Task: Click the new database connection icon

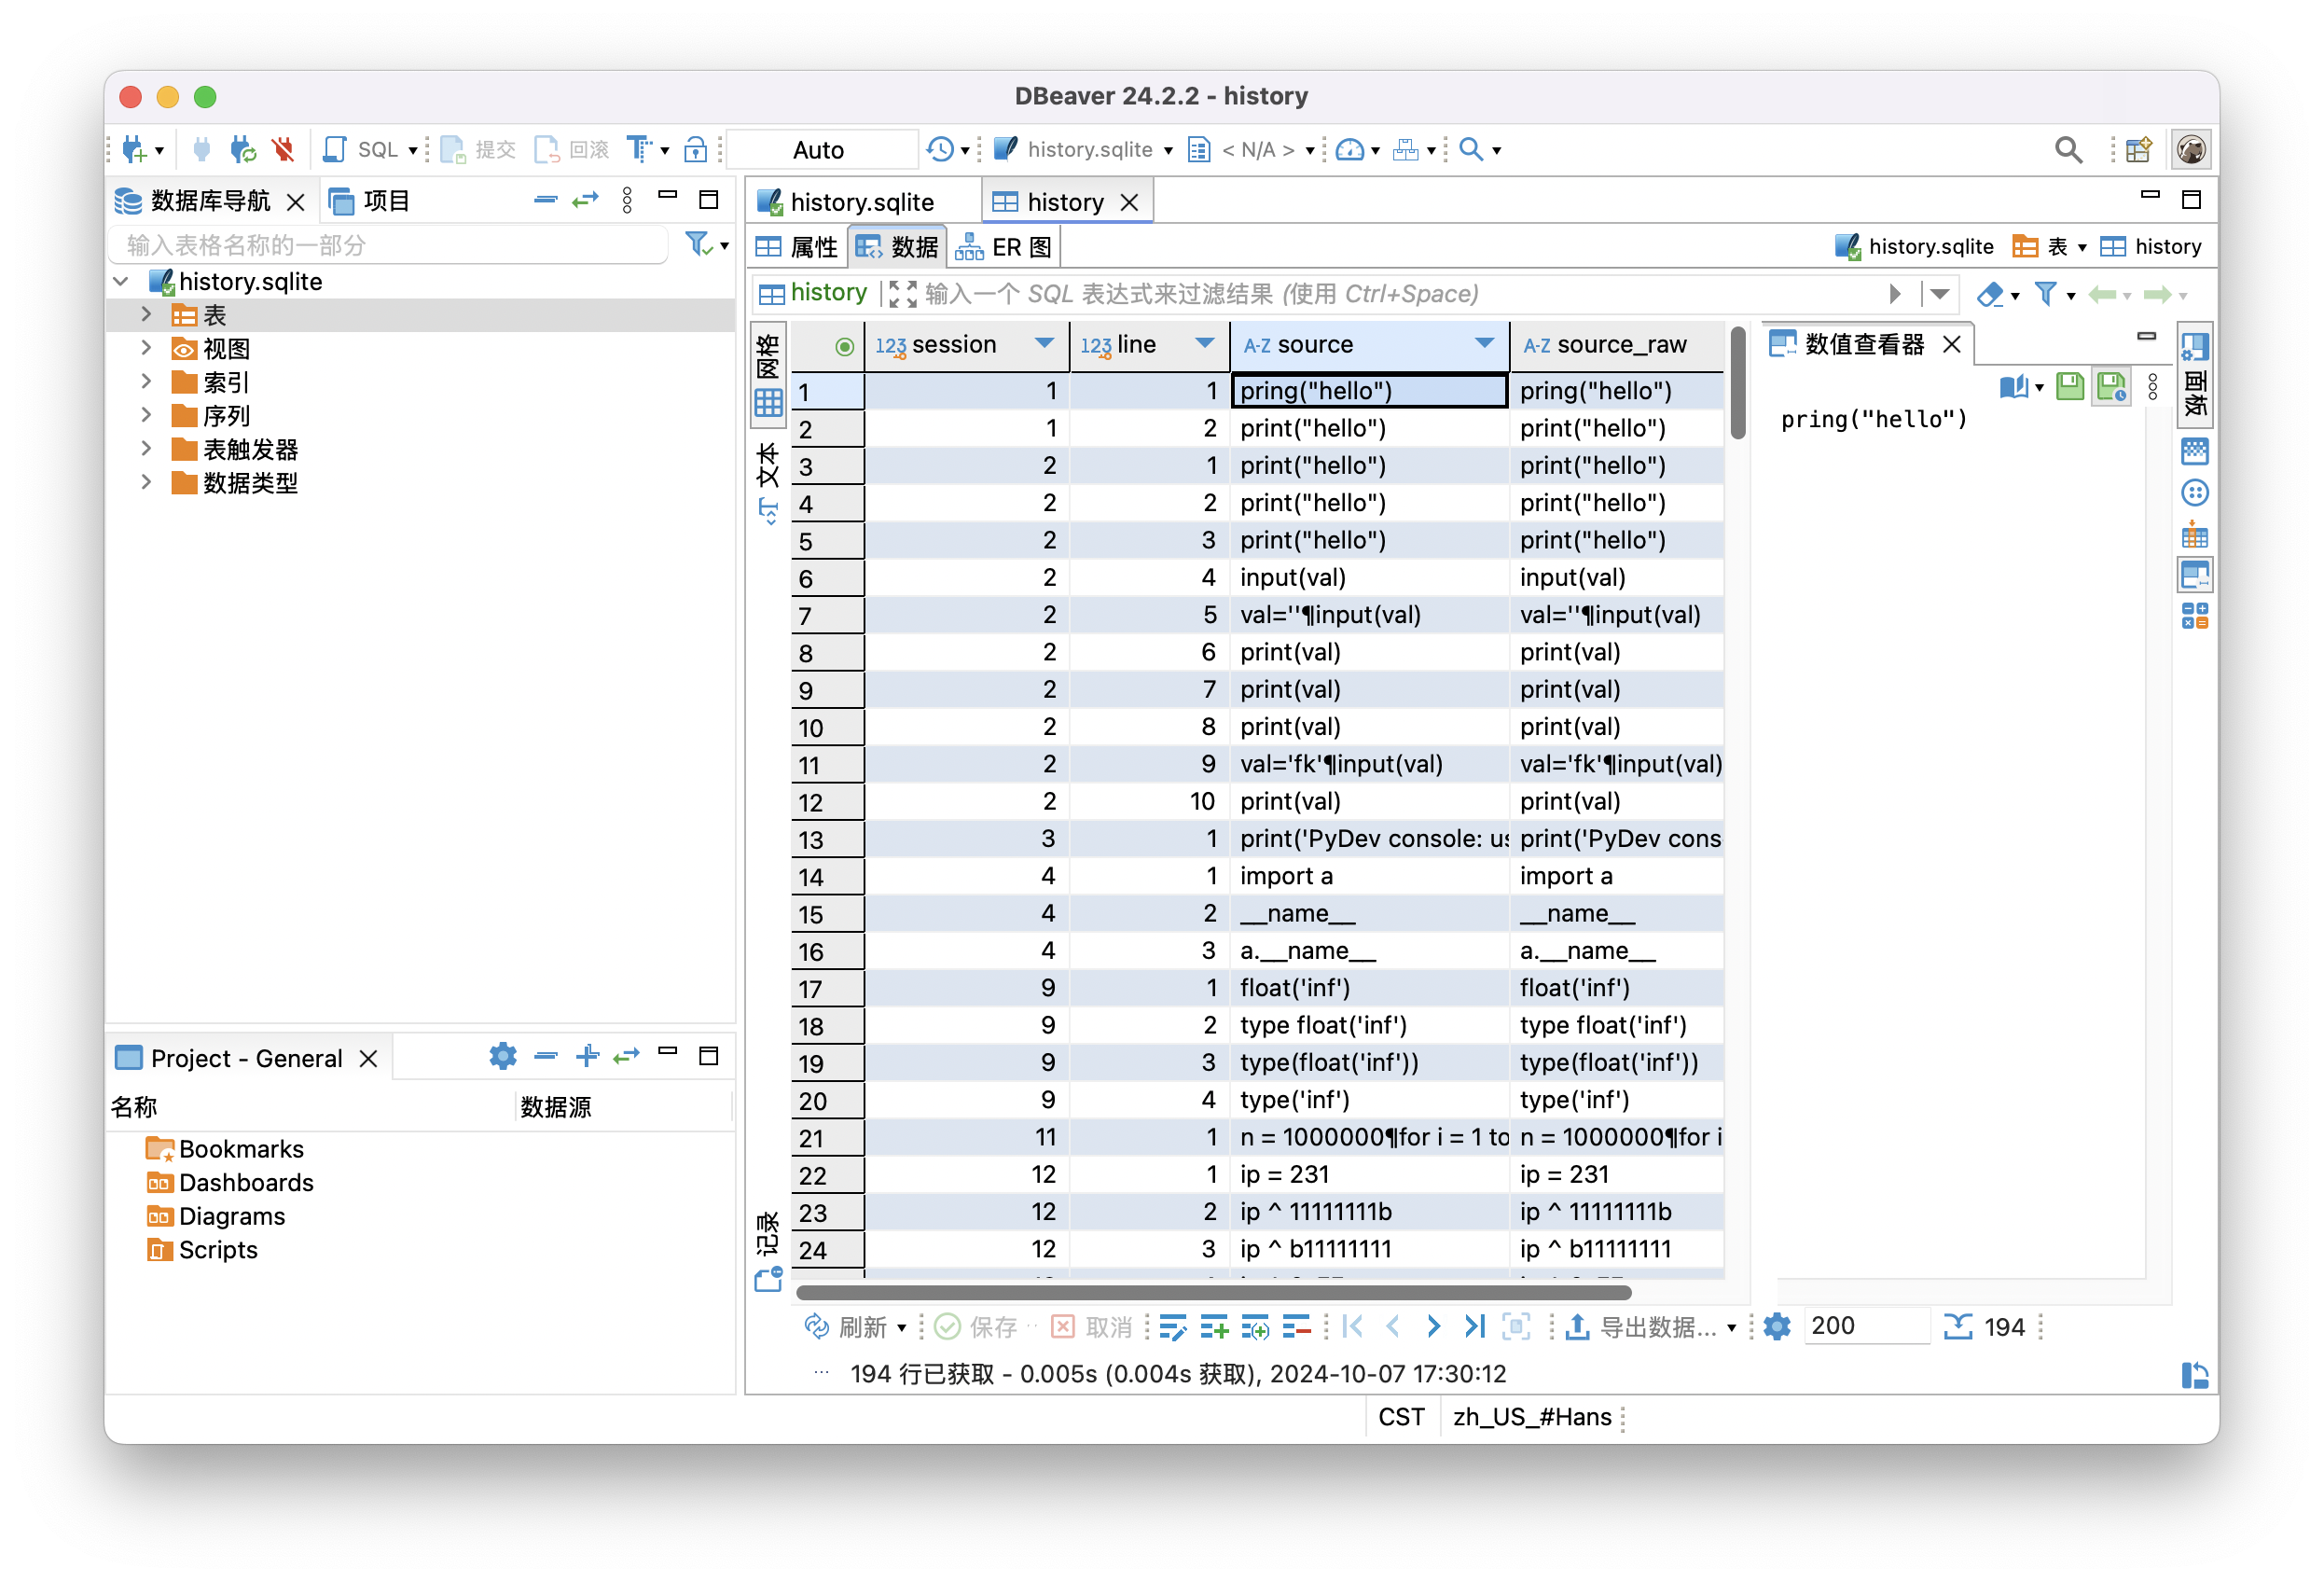Action: [x=134, y=150]
